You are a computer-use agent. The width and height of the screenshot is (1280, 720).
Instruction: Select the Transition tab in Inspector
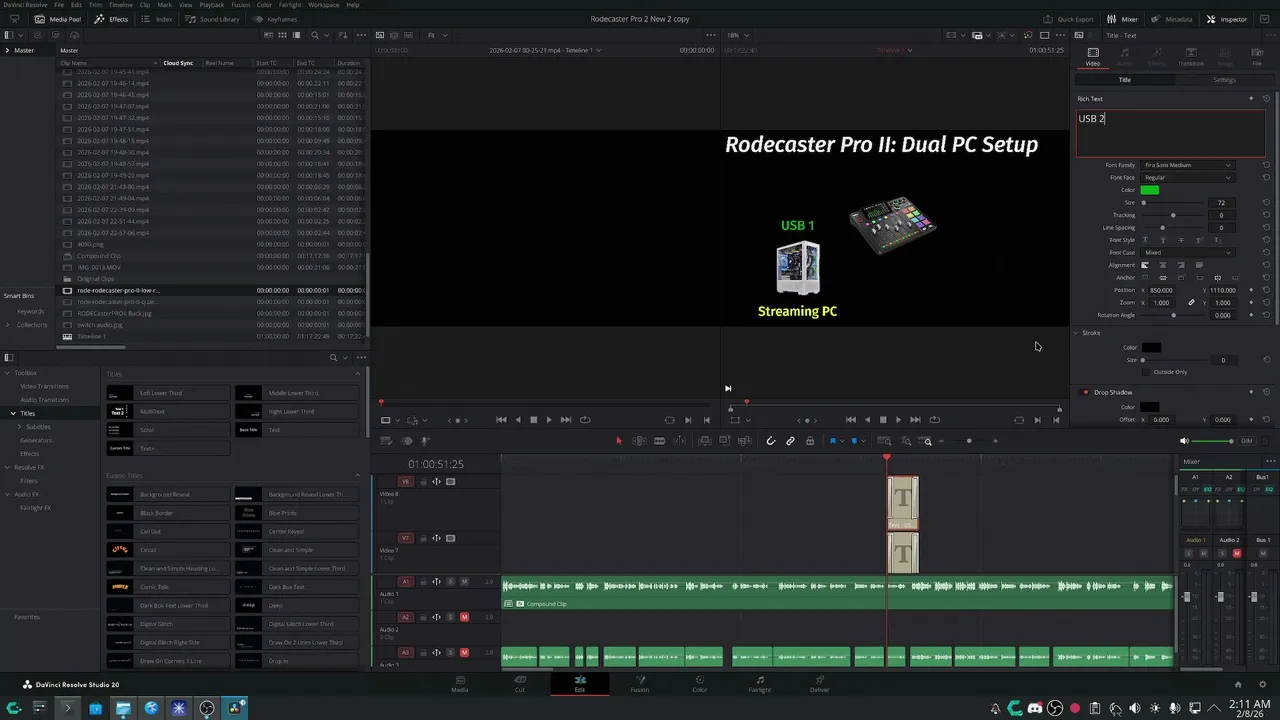click(1191, 57)
